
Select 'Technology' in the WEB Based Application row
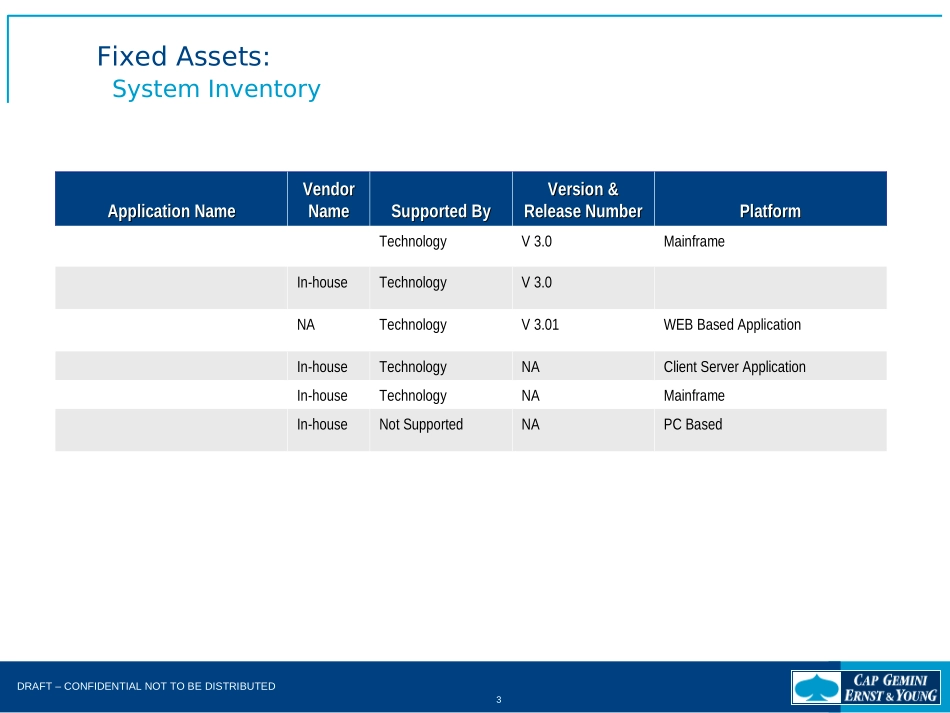[413, 325]
